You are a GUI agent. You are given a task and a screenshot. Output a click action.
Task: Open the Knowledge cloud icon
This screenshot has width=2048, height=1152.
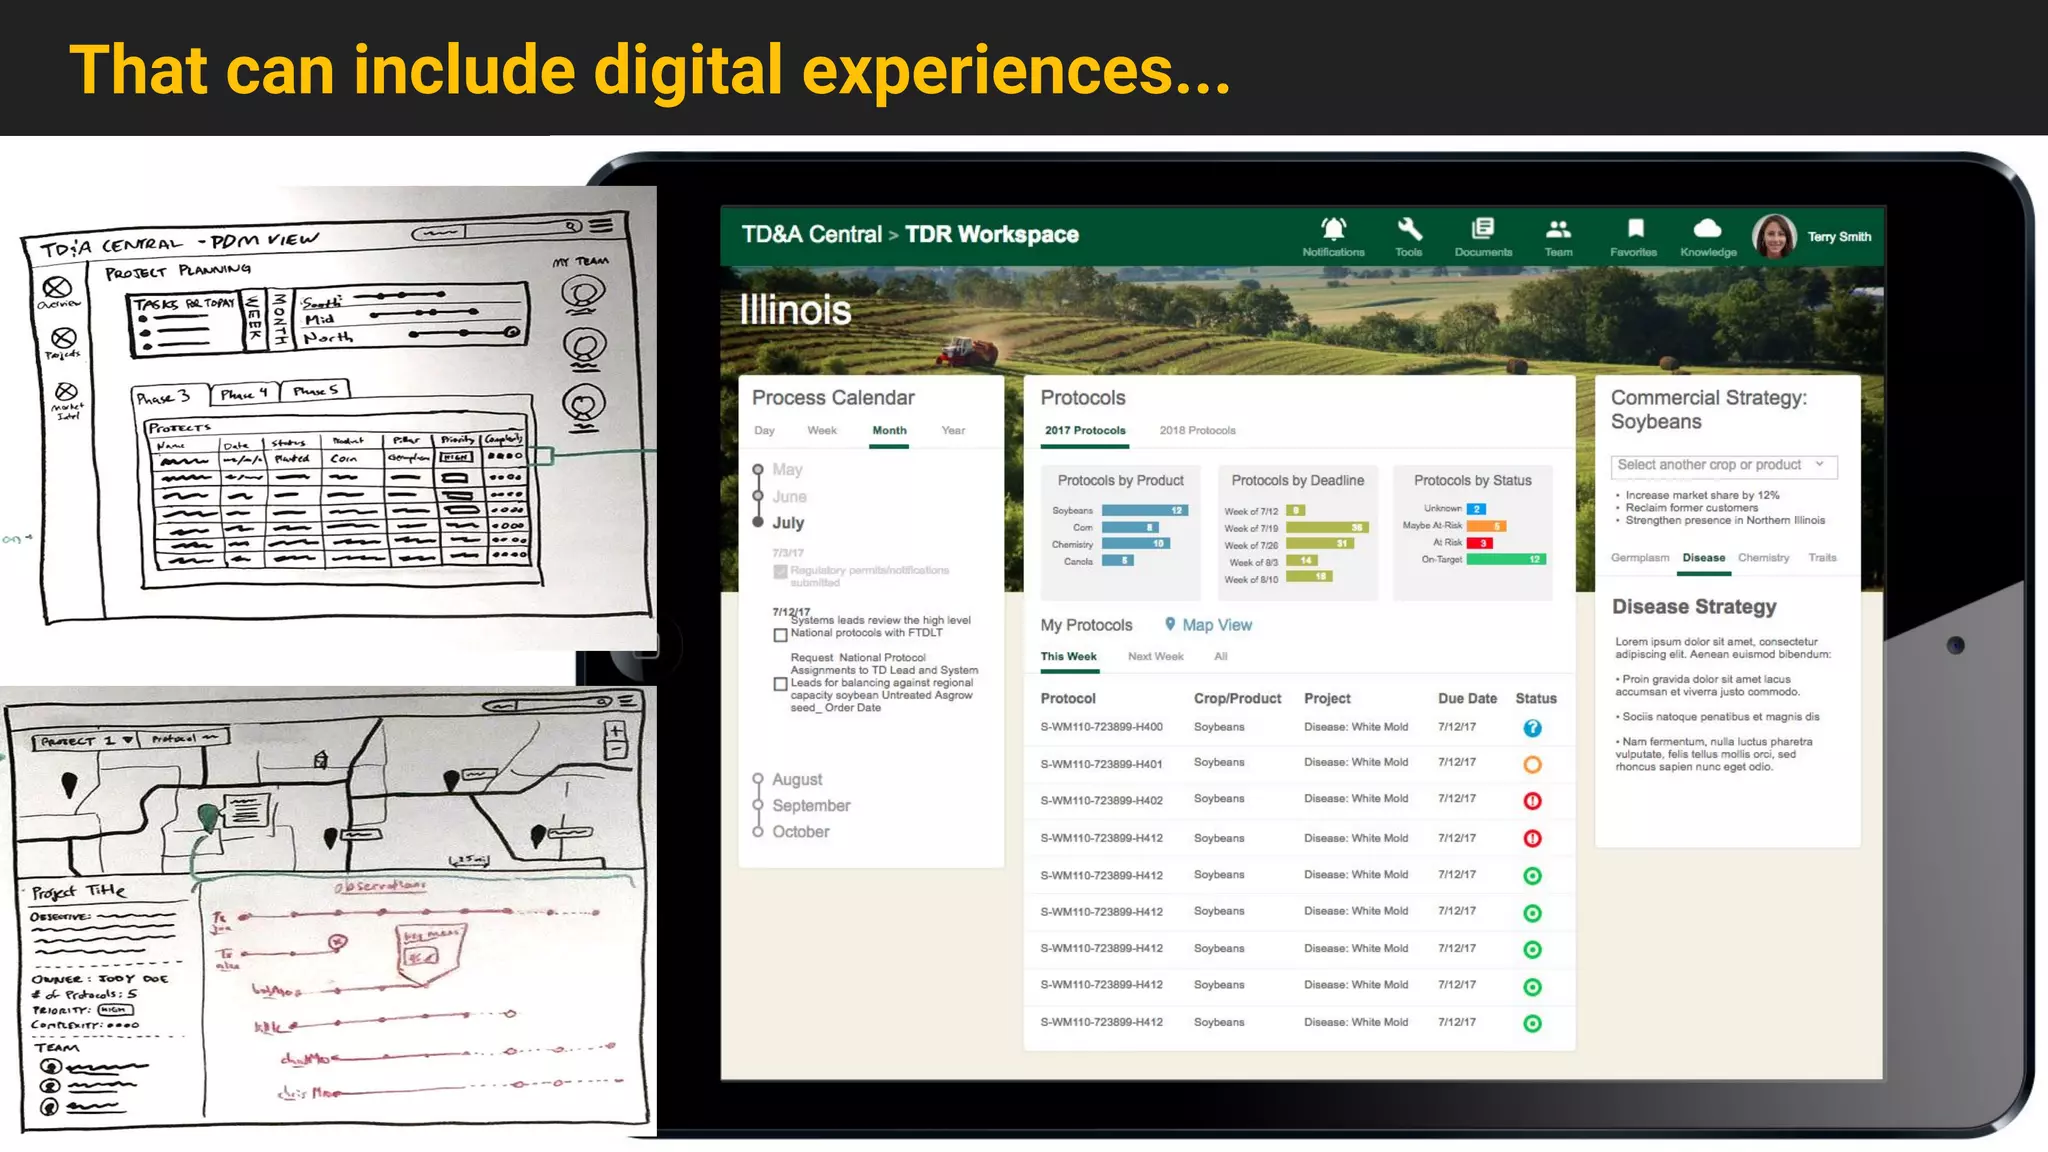(1708, 229)
